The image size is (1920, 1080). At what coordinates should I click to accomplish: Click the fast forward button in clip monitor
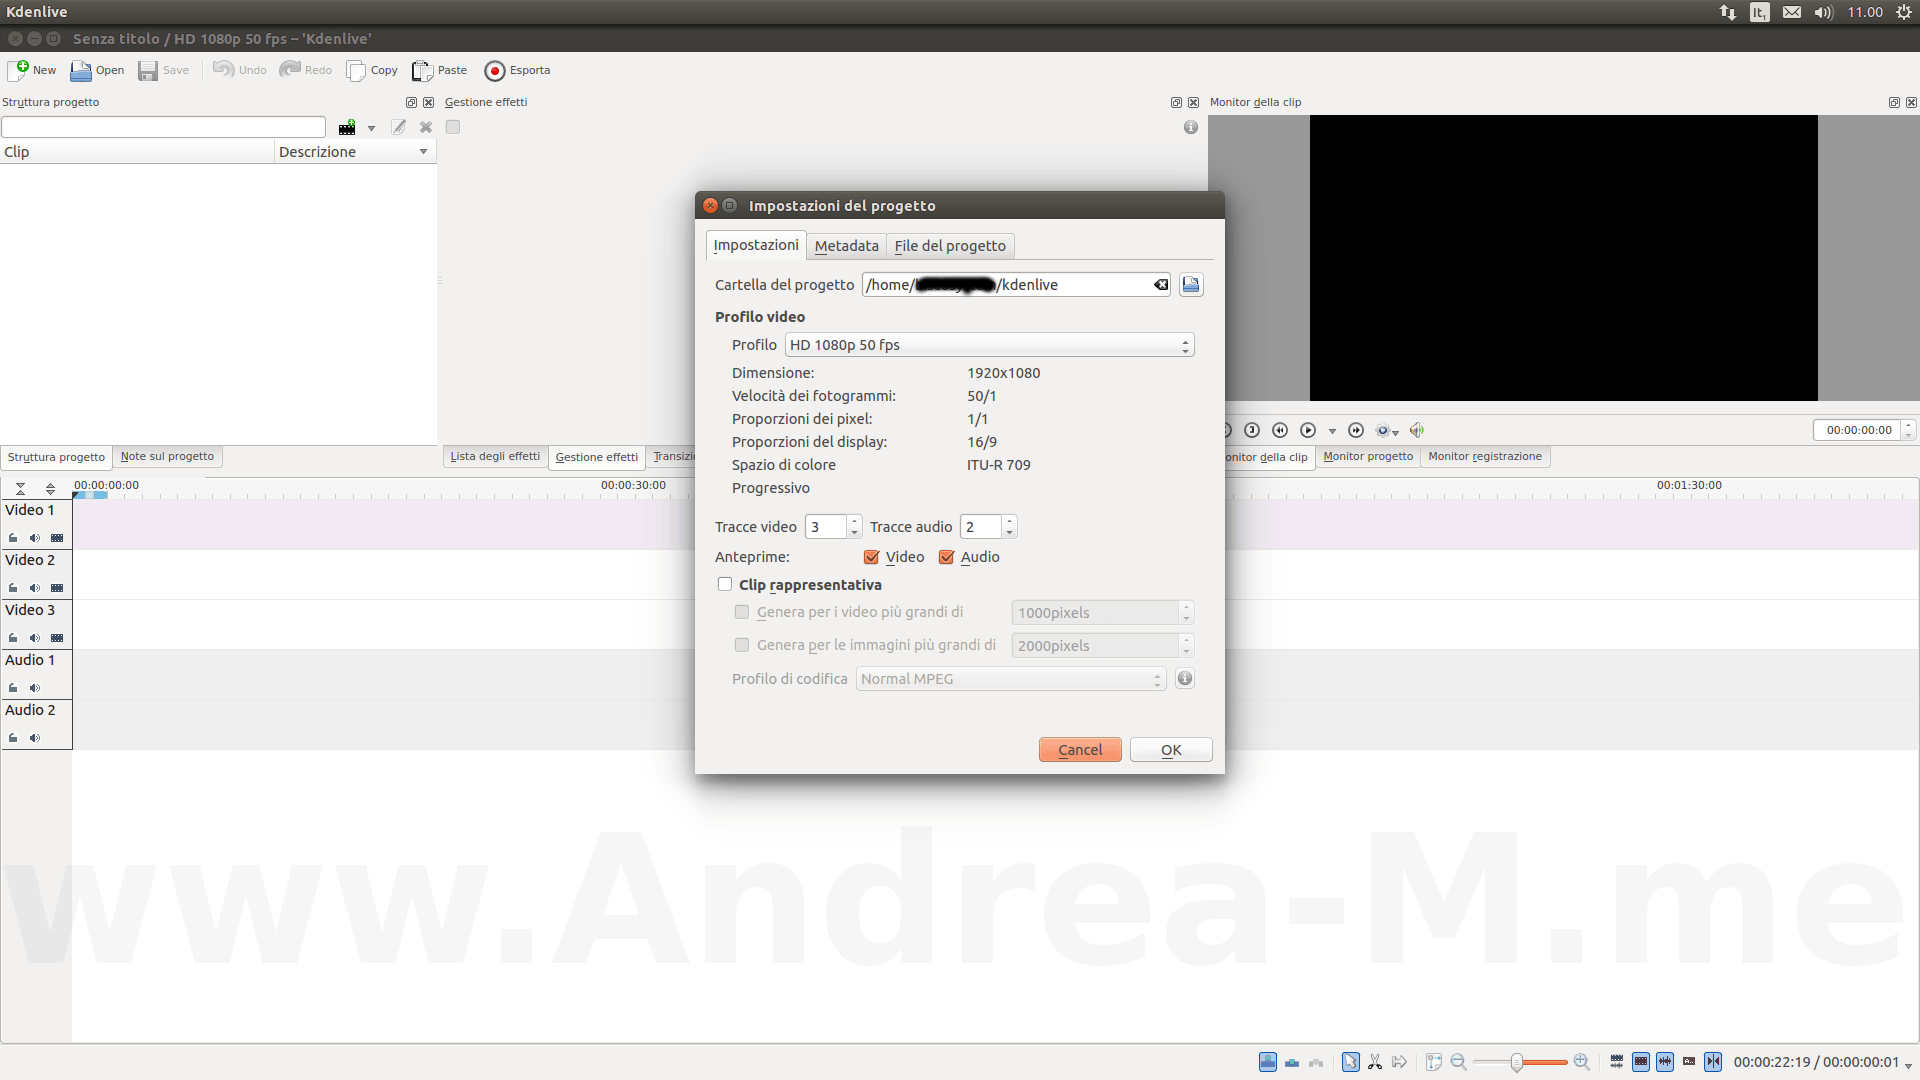pyautogui.click(x=1356, y=430)
